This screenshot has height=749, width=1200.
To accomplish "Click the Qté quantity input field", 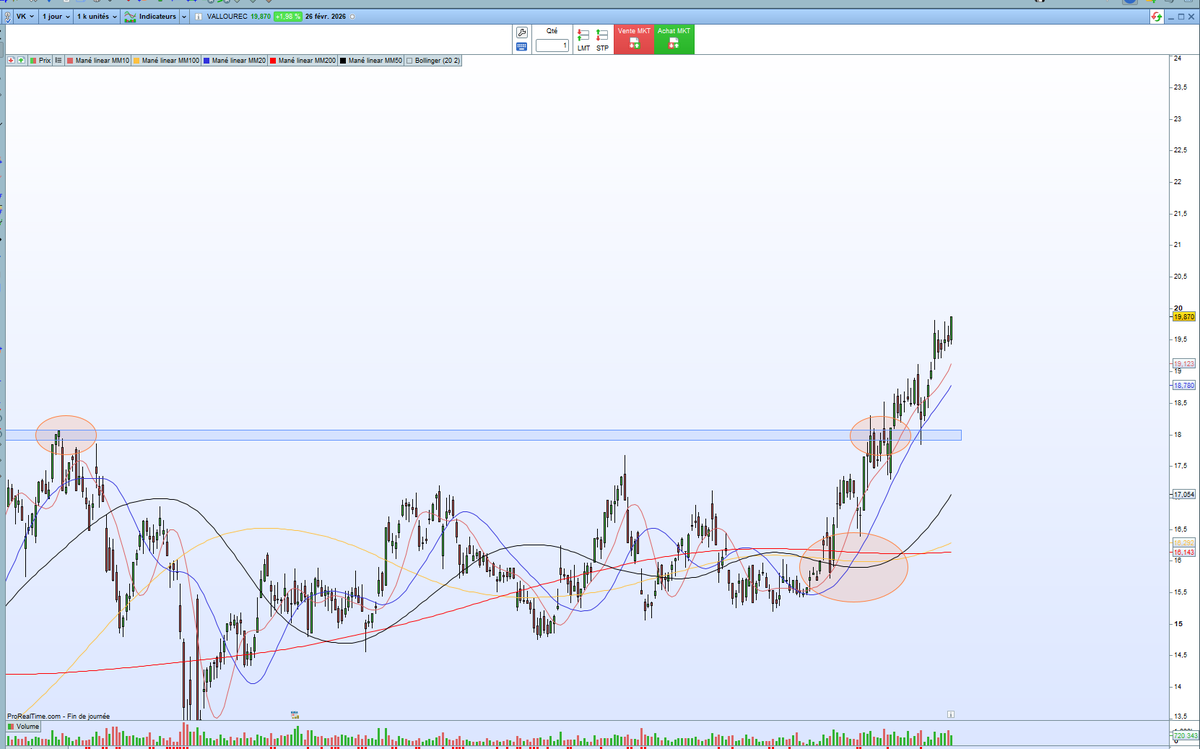I will 552,46.
